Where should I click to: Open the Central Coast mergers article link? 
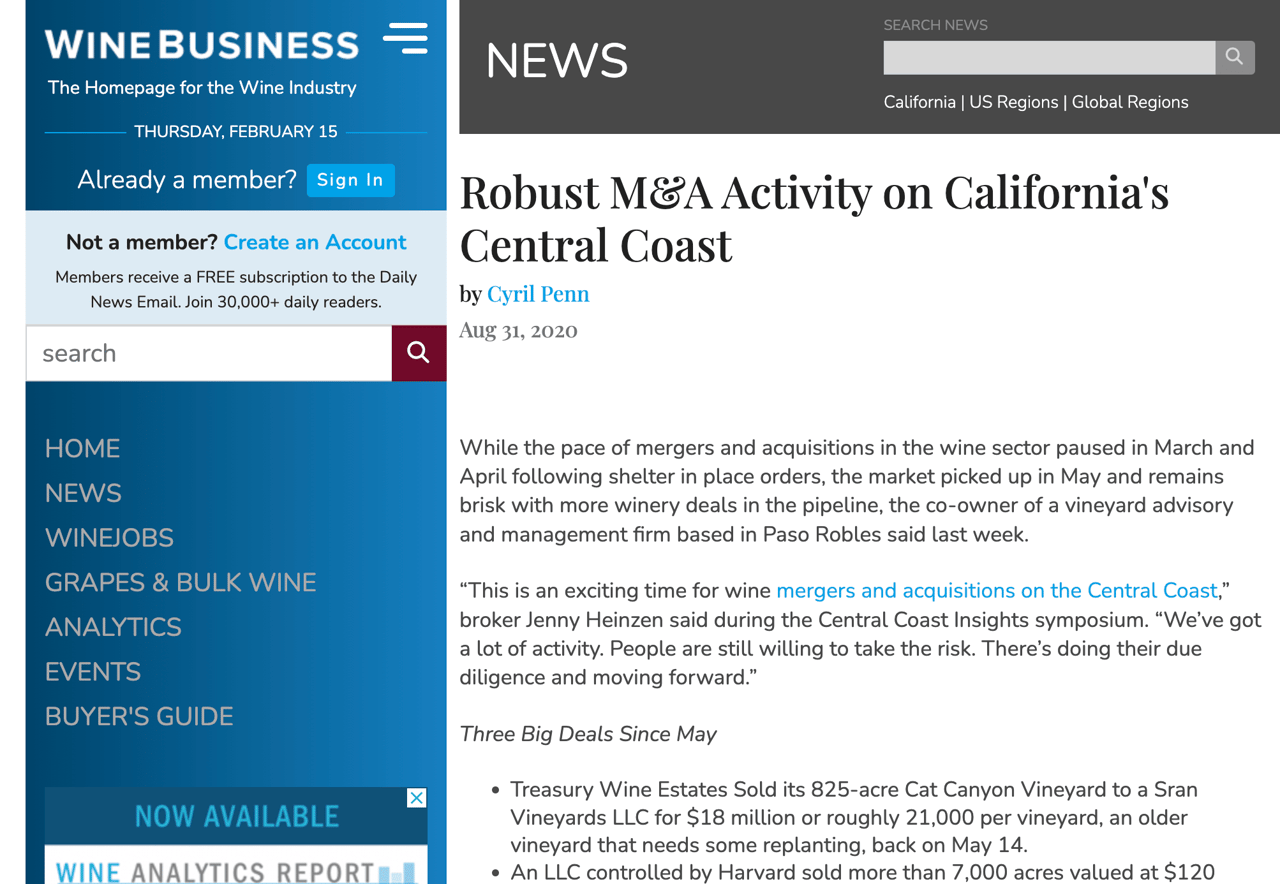[x=996, y=591]
